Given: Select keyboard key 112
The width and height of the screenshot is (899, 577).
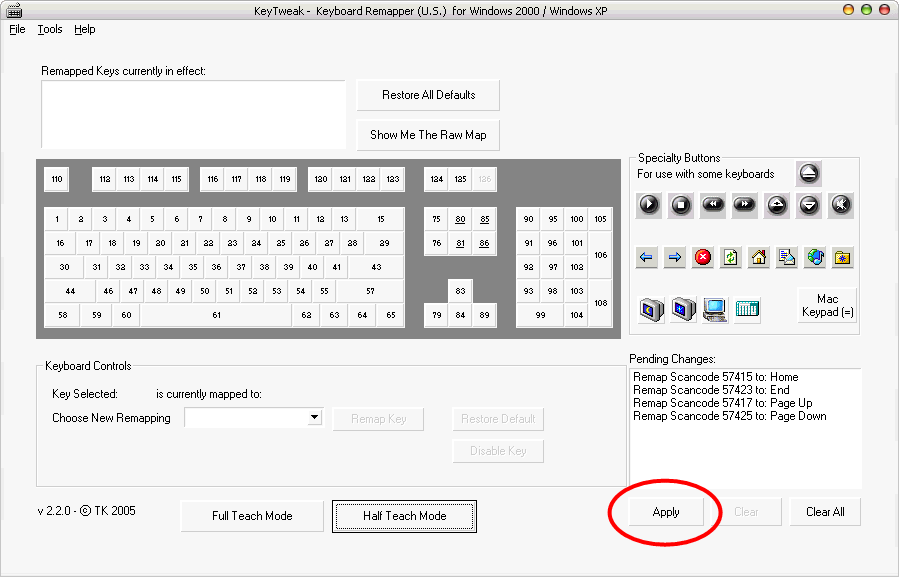Looking at the screenshot, I should (x=104, y=179).
